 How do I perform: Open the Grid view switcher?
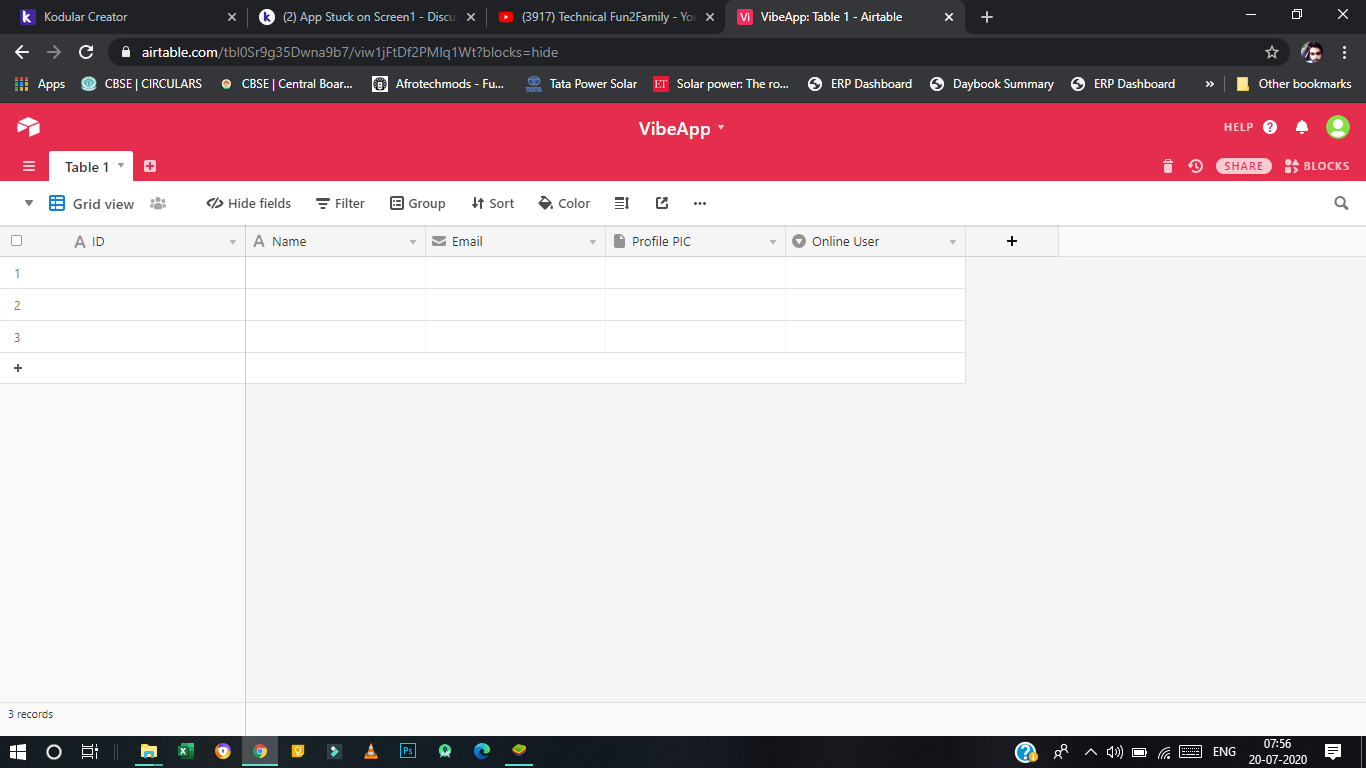pos(92,203)
